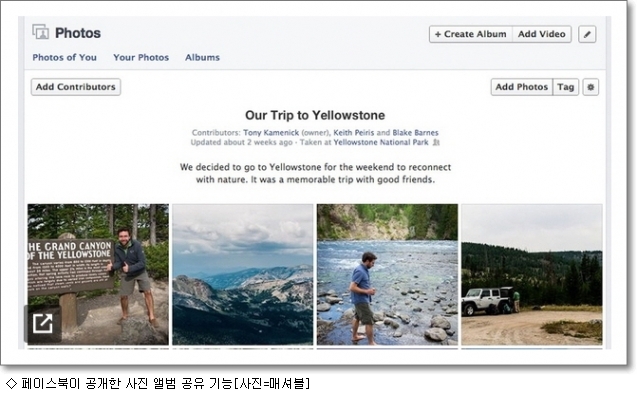
Task: Click the Tag button
Action: tap(566, 87)
